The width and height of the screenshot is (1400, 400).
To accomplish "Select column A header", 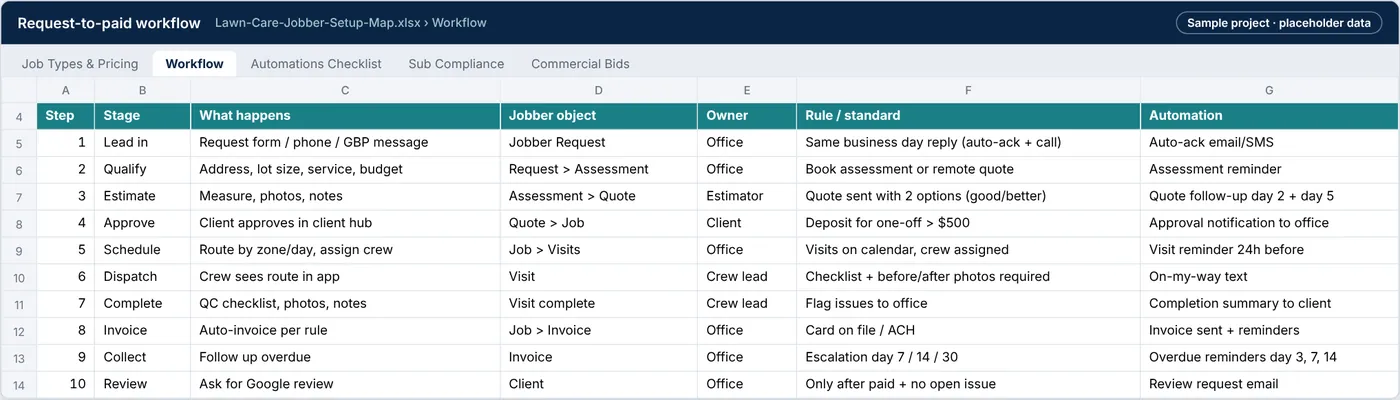I will [66, 90].
